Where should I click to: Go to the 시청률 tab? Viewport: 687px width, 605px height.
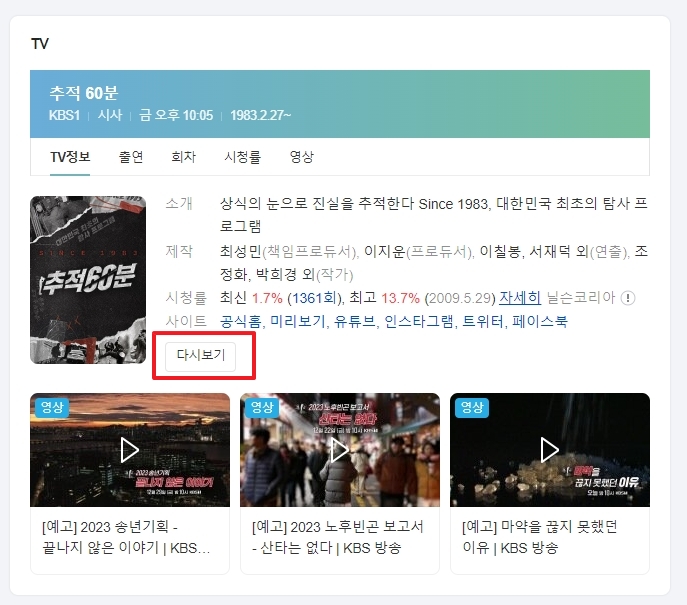242,157
